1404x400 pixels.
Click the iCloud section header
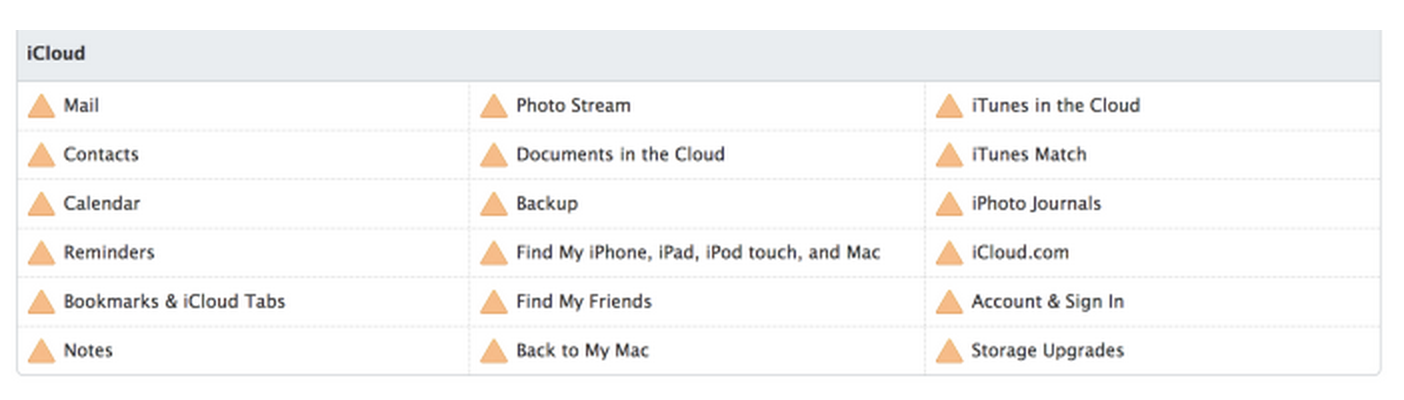coord(56,54)
